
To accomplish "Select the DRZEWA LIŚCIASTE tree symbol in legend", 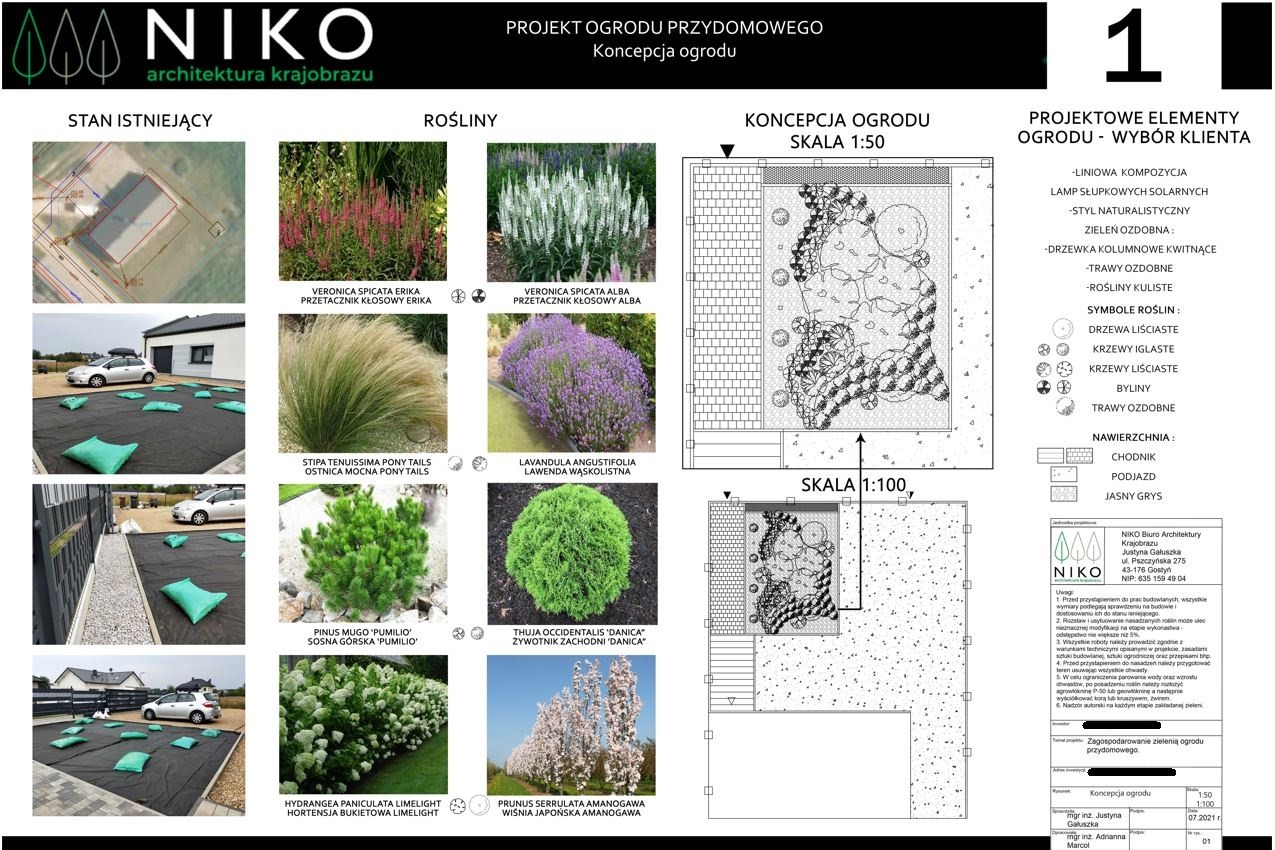I will coord(1064,327).
